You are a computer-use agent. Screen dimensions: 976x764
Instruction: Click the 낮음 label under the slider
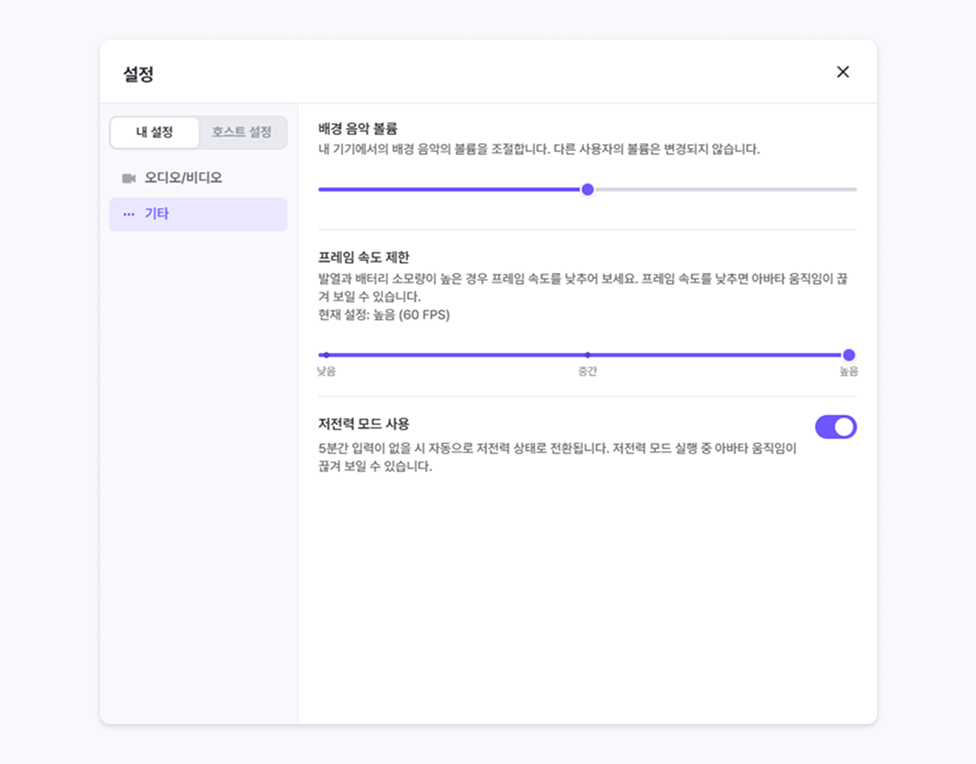coord(327,372)
